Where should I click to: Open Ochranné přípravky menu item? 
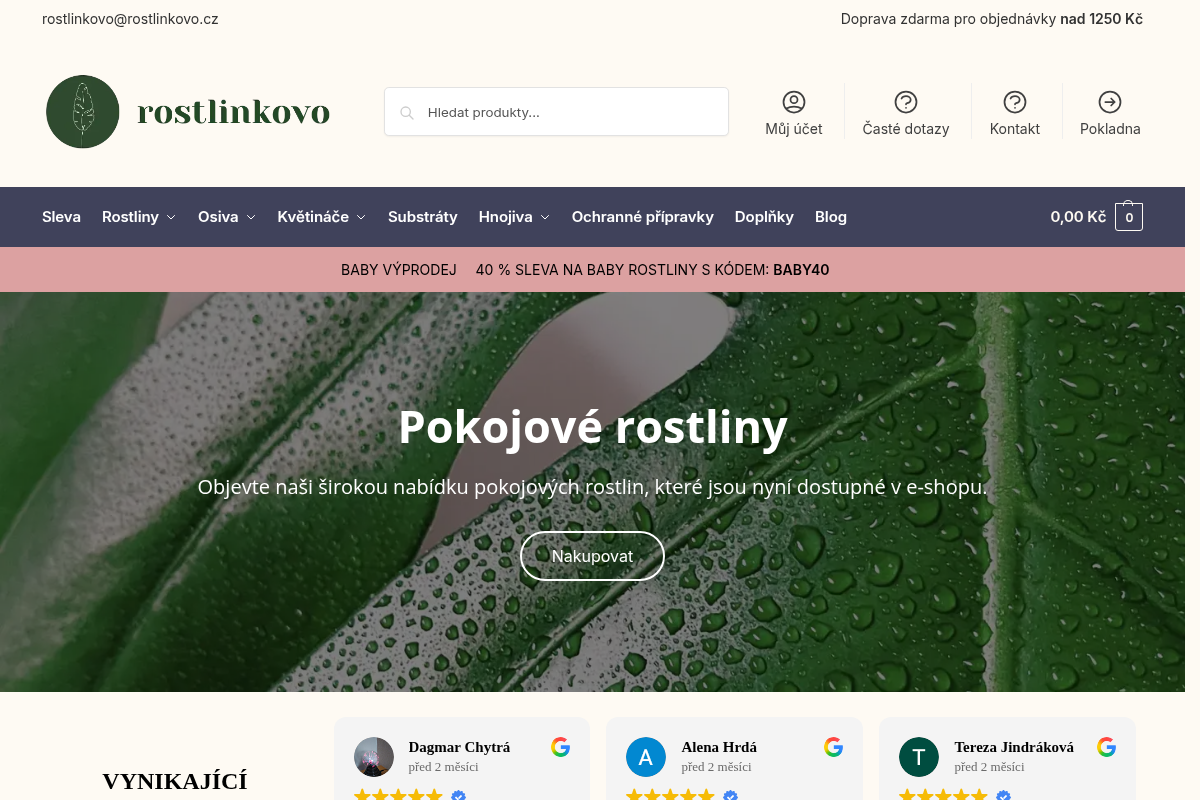(x=643, y=217)
